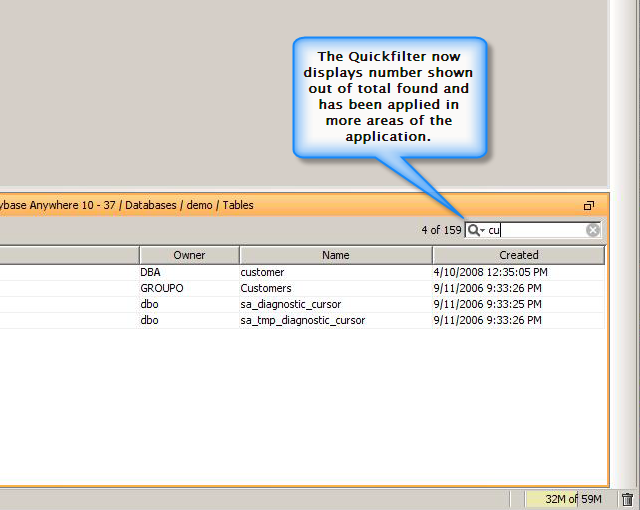This screenshot has height=510, width=640.
Task: Sort the table by the Created column
Action: tap(519, 255)
